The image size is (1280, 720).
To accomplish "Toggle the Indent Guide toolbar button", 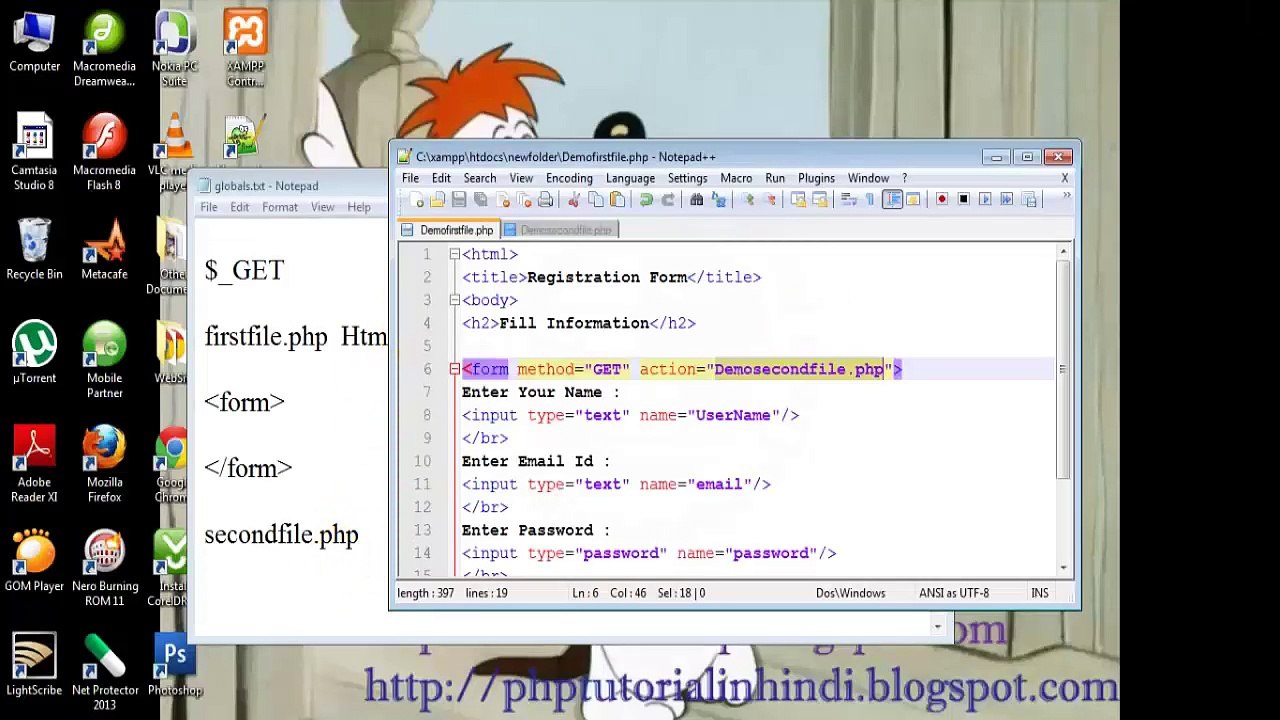I will pyautogui.click(x=893, y=200).
